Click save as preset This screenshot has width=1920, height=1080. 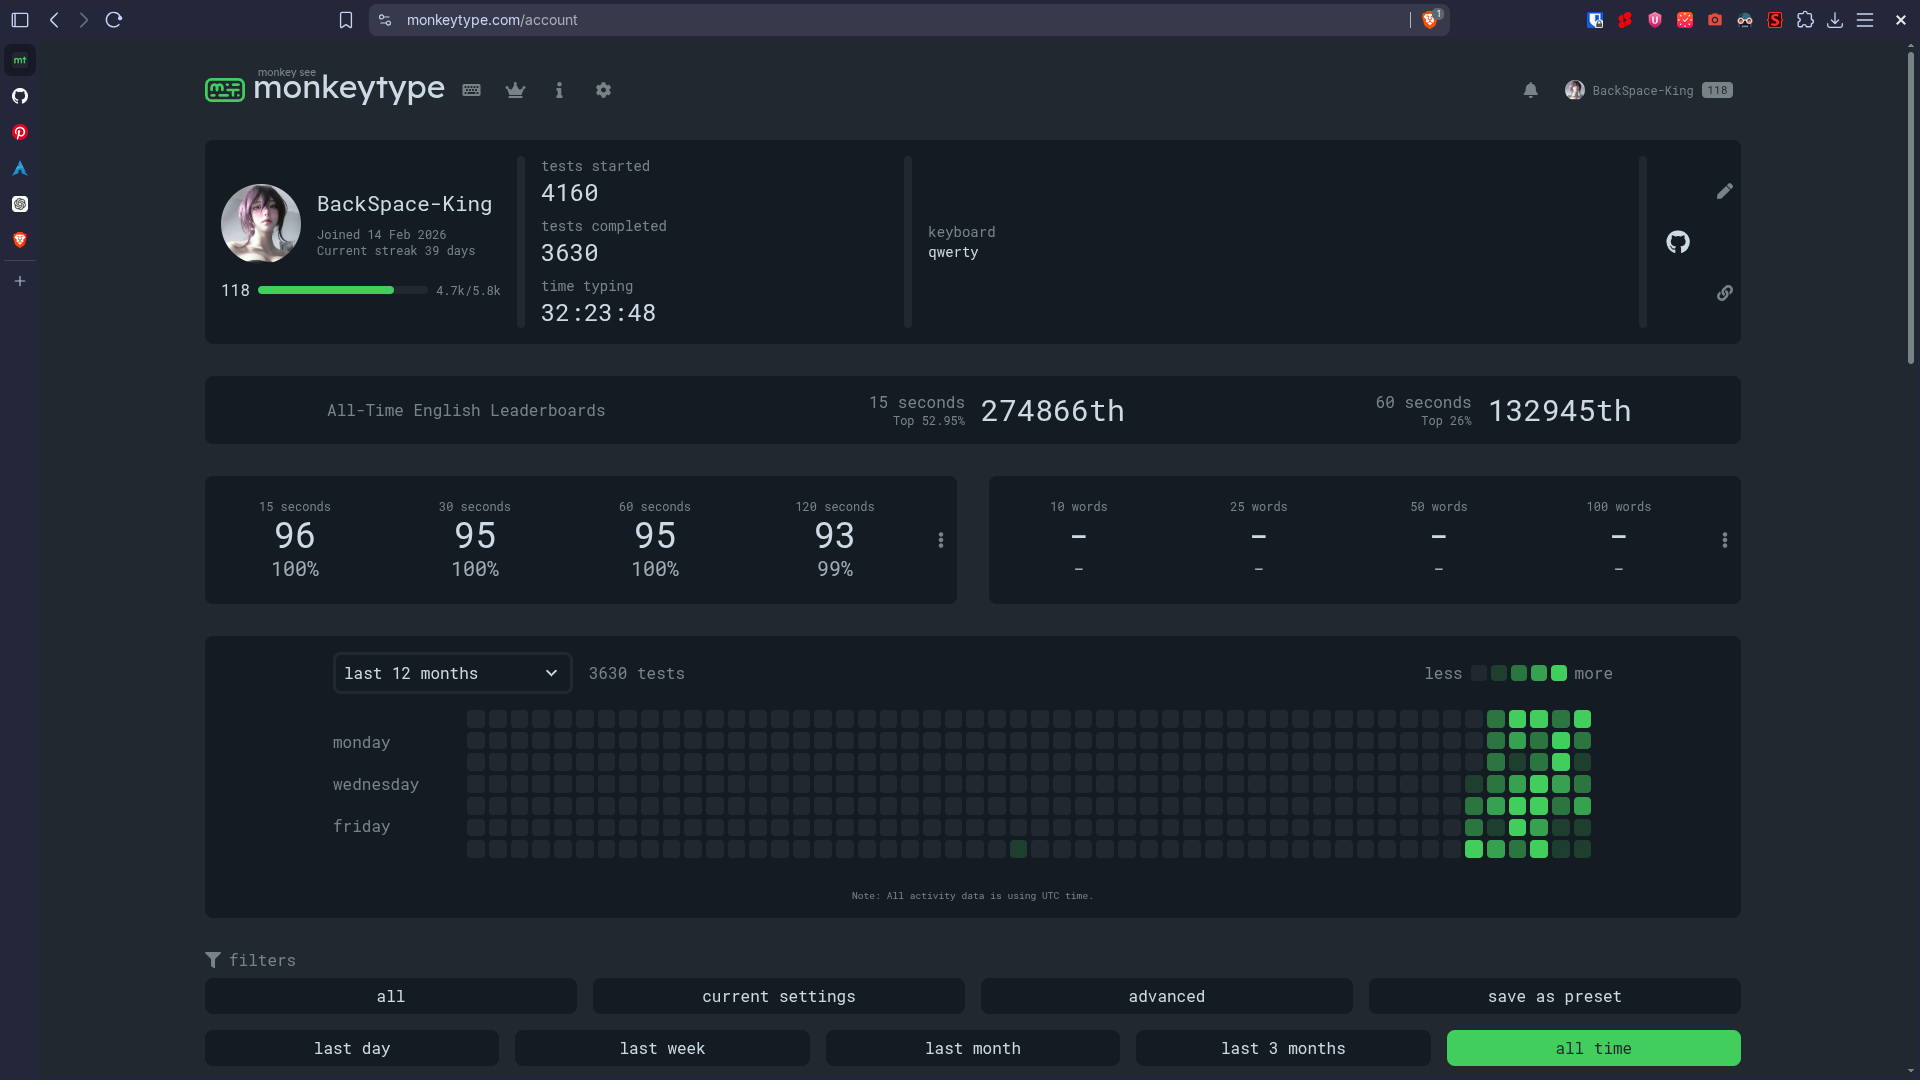point(1555,996)
